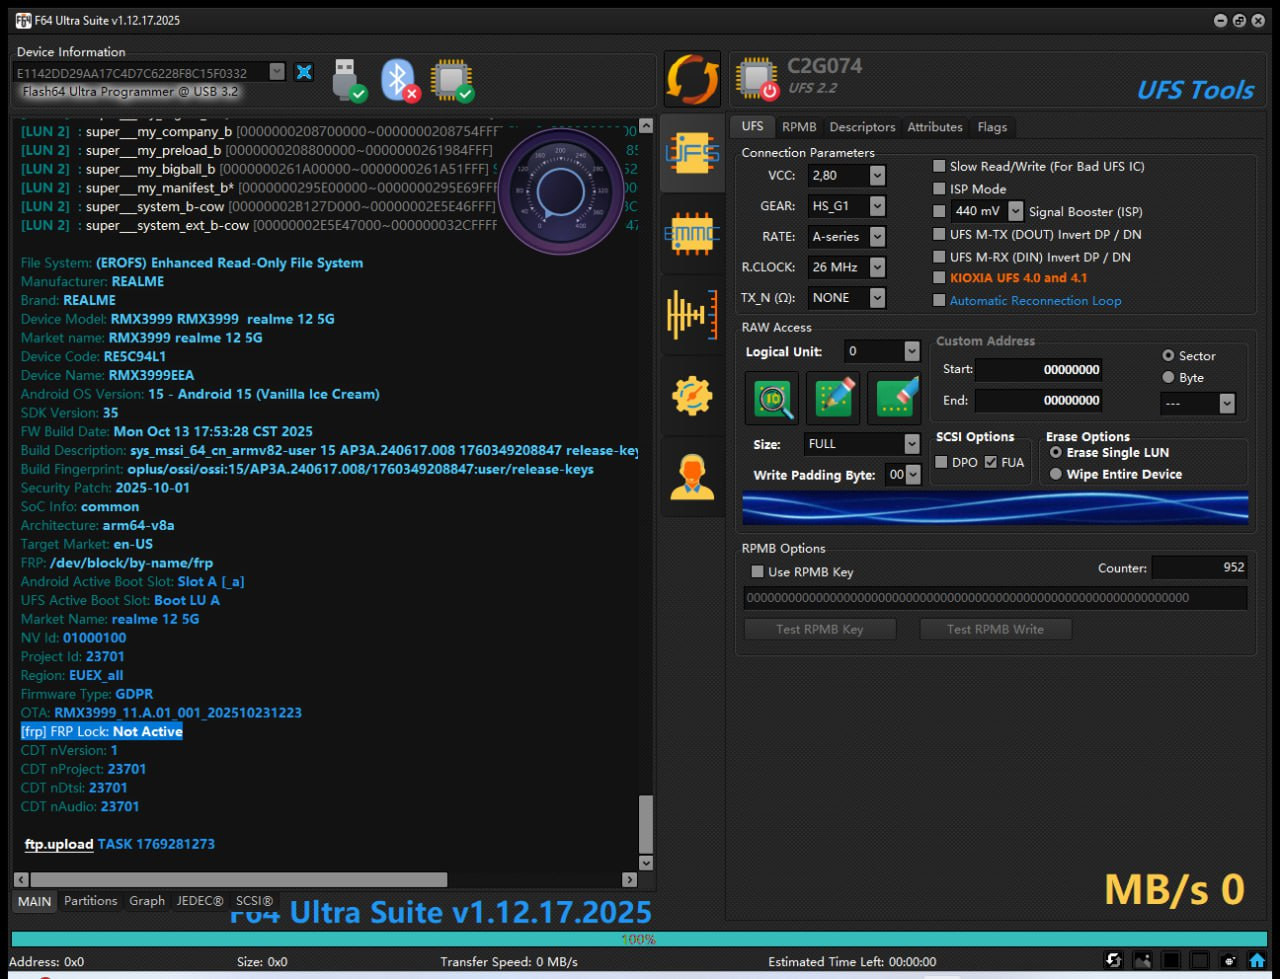Switch to the Descriptors tab

coord(862,127)
